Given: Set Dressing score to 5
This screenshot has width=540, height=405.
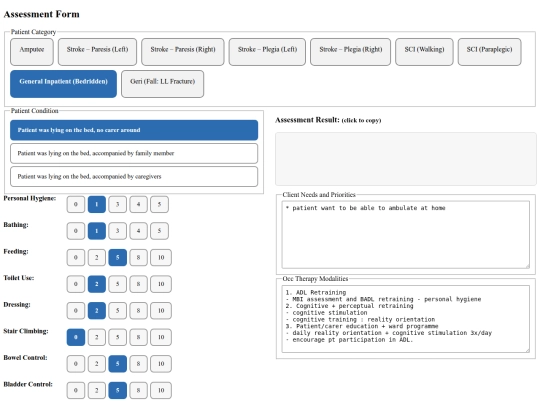Looking at the screenshot, I should coord(117,311).
